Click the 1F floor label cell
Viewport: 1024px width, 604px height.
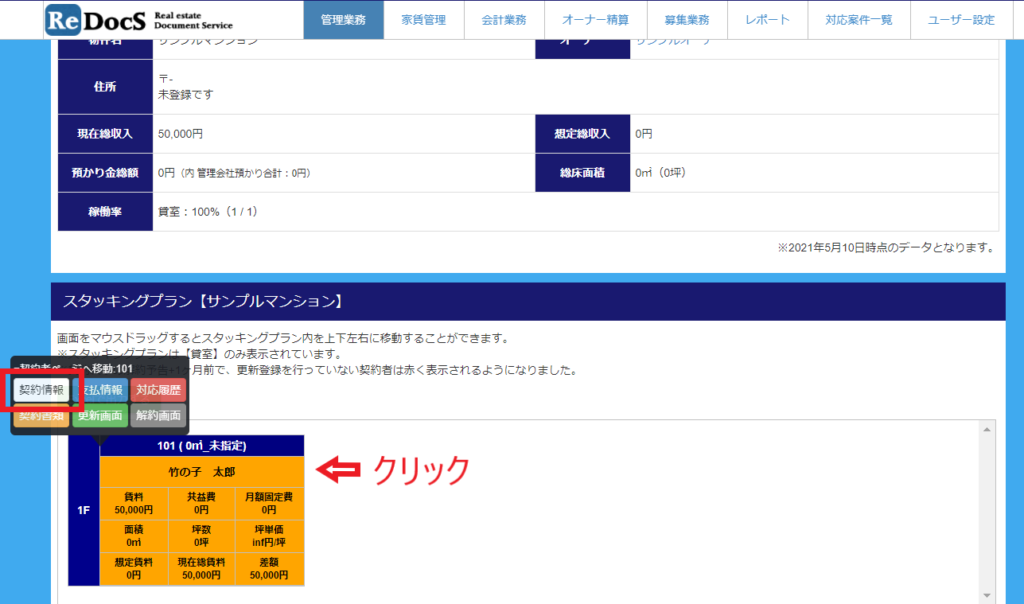pyautogui.click(x=84, y=510)
